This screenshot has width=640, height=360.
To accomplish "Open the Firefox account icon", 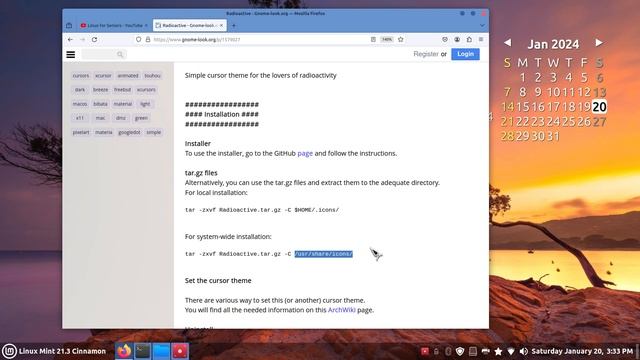I will coord(457,40).
